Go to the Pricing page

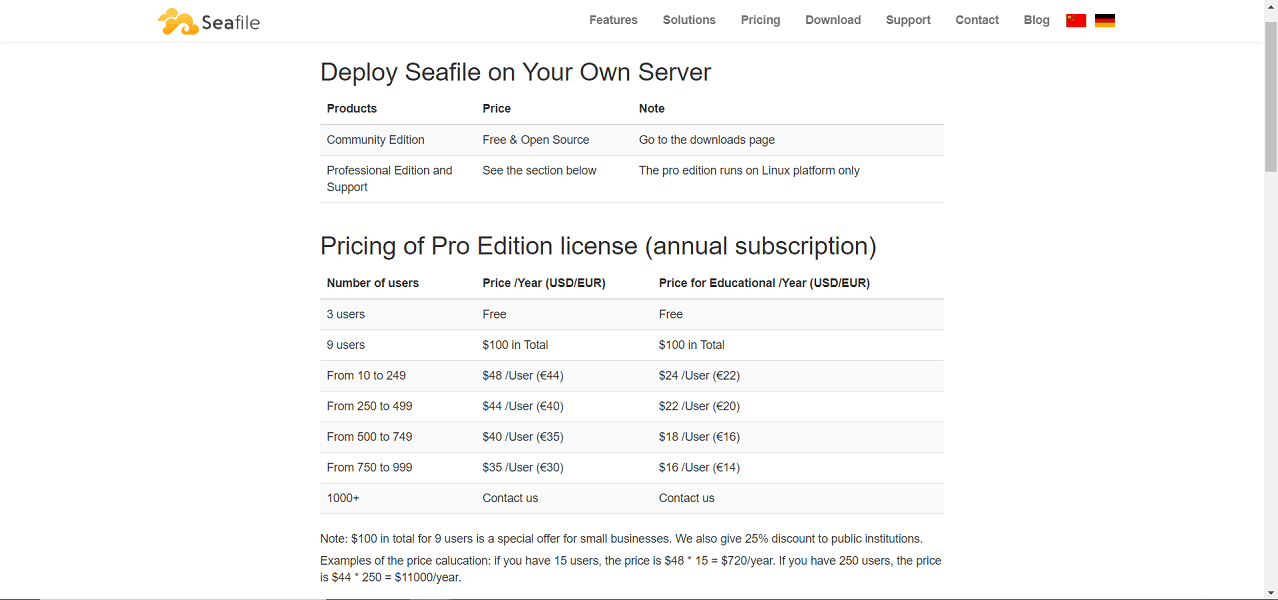pyautogui.click(x=760, y=20)
